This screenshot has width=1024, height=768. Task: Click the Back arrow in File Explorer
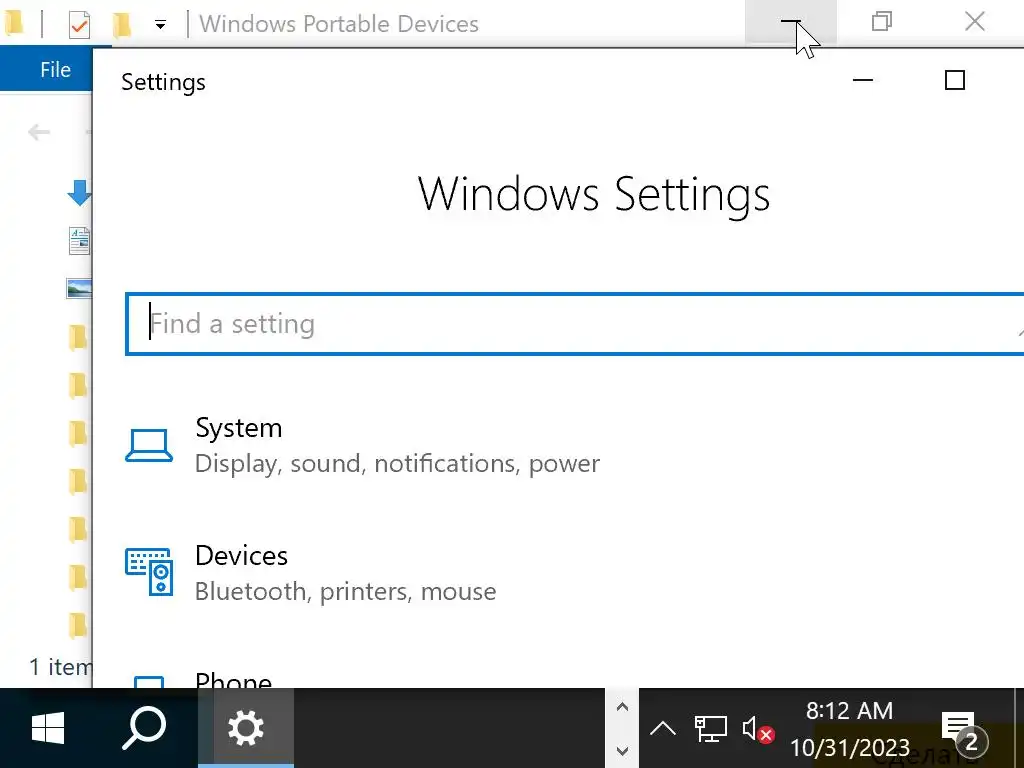pyautogui.click(x=39, y=132)
